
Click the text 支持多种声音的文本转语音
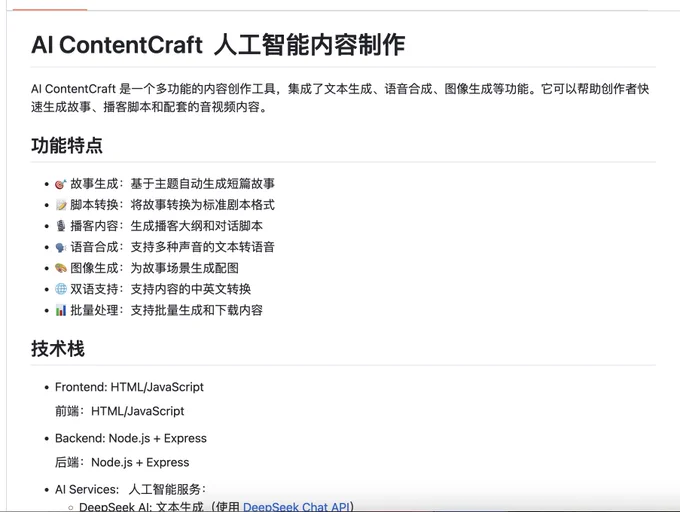tap(203, 247)
